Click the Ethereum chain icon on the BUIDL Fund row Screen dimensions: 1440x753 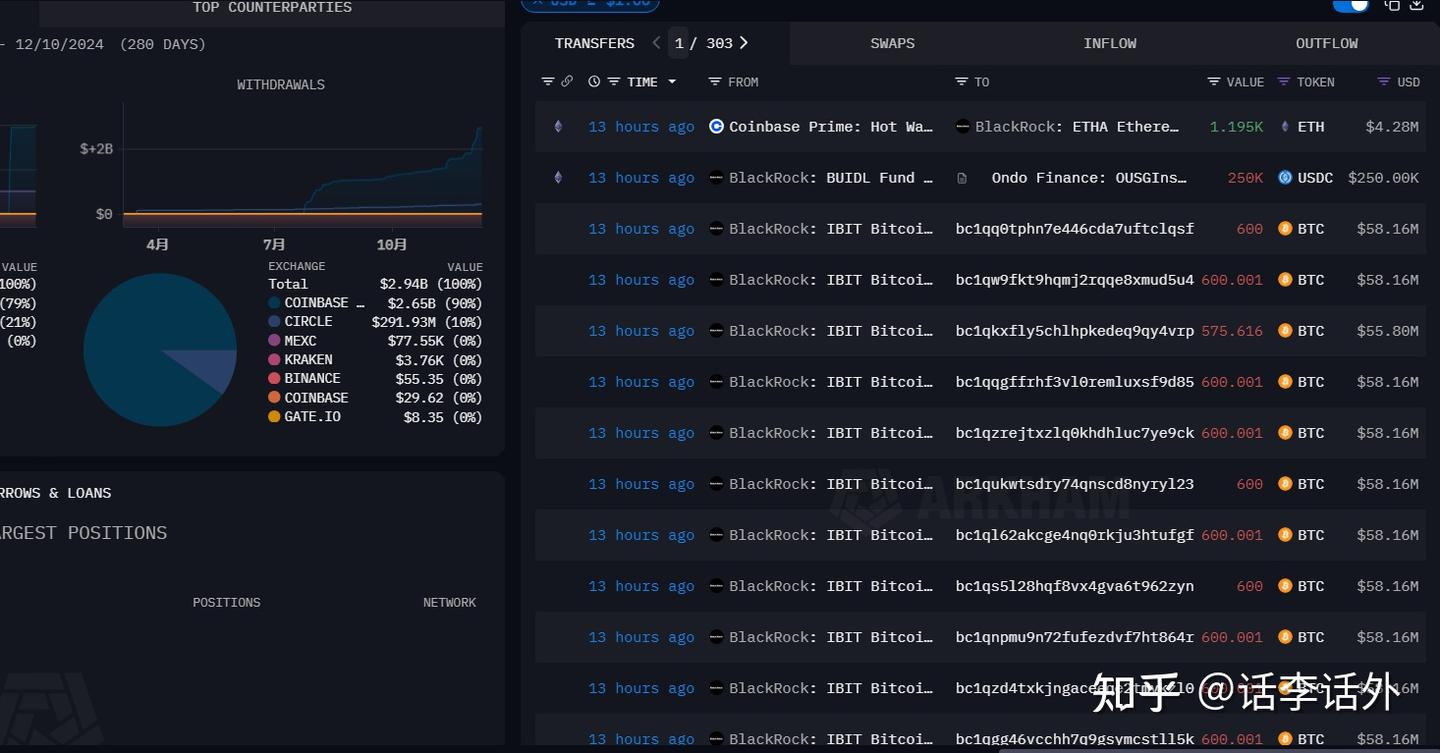pos(558,178)
